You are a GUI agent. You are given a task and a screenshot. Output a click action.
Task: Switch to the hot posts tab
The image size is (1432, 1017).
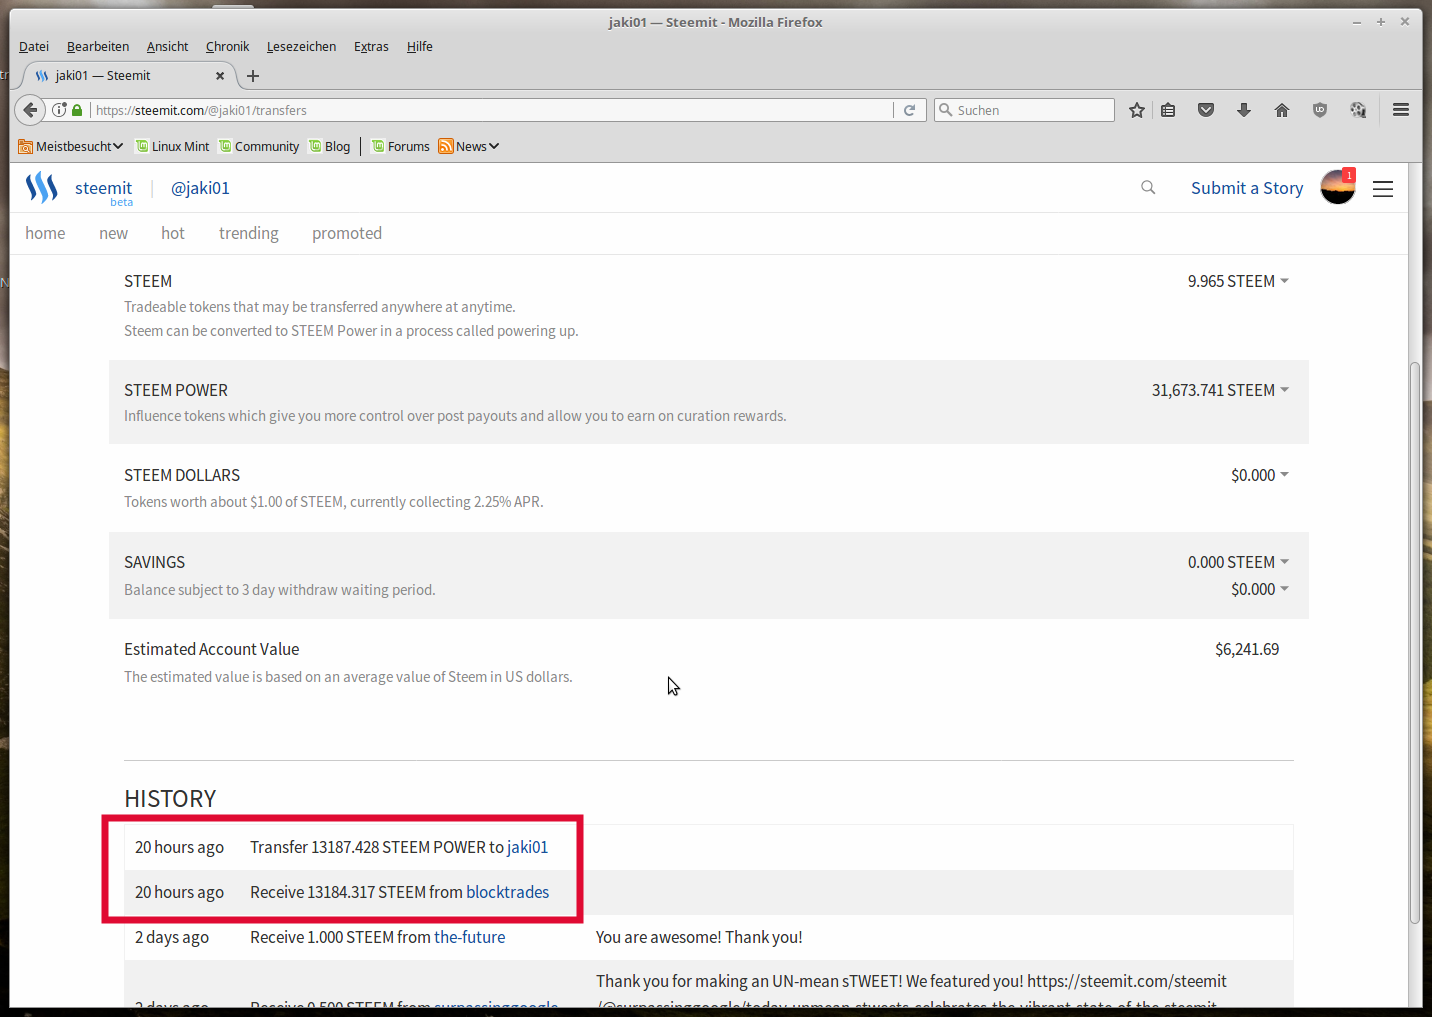[173, 233]
